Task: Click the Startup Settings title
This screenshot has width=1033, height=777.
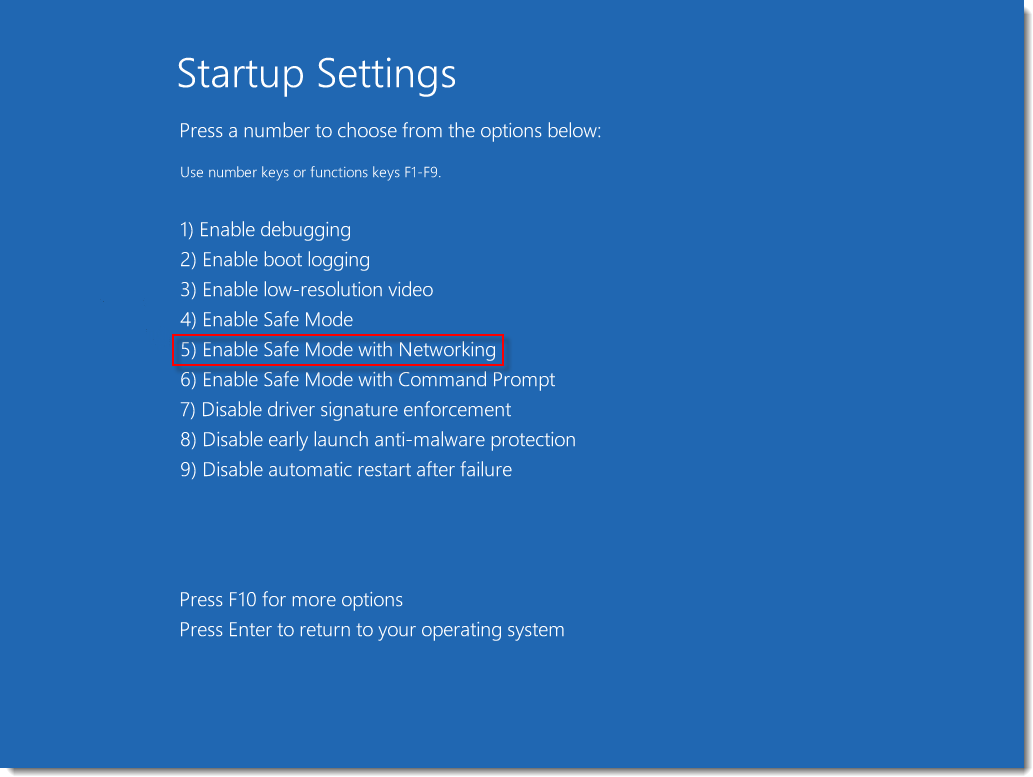Action: pyautogui.click(x=317, y=75)
